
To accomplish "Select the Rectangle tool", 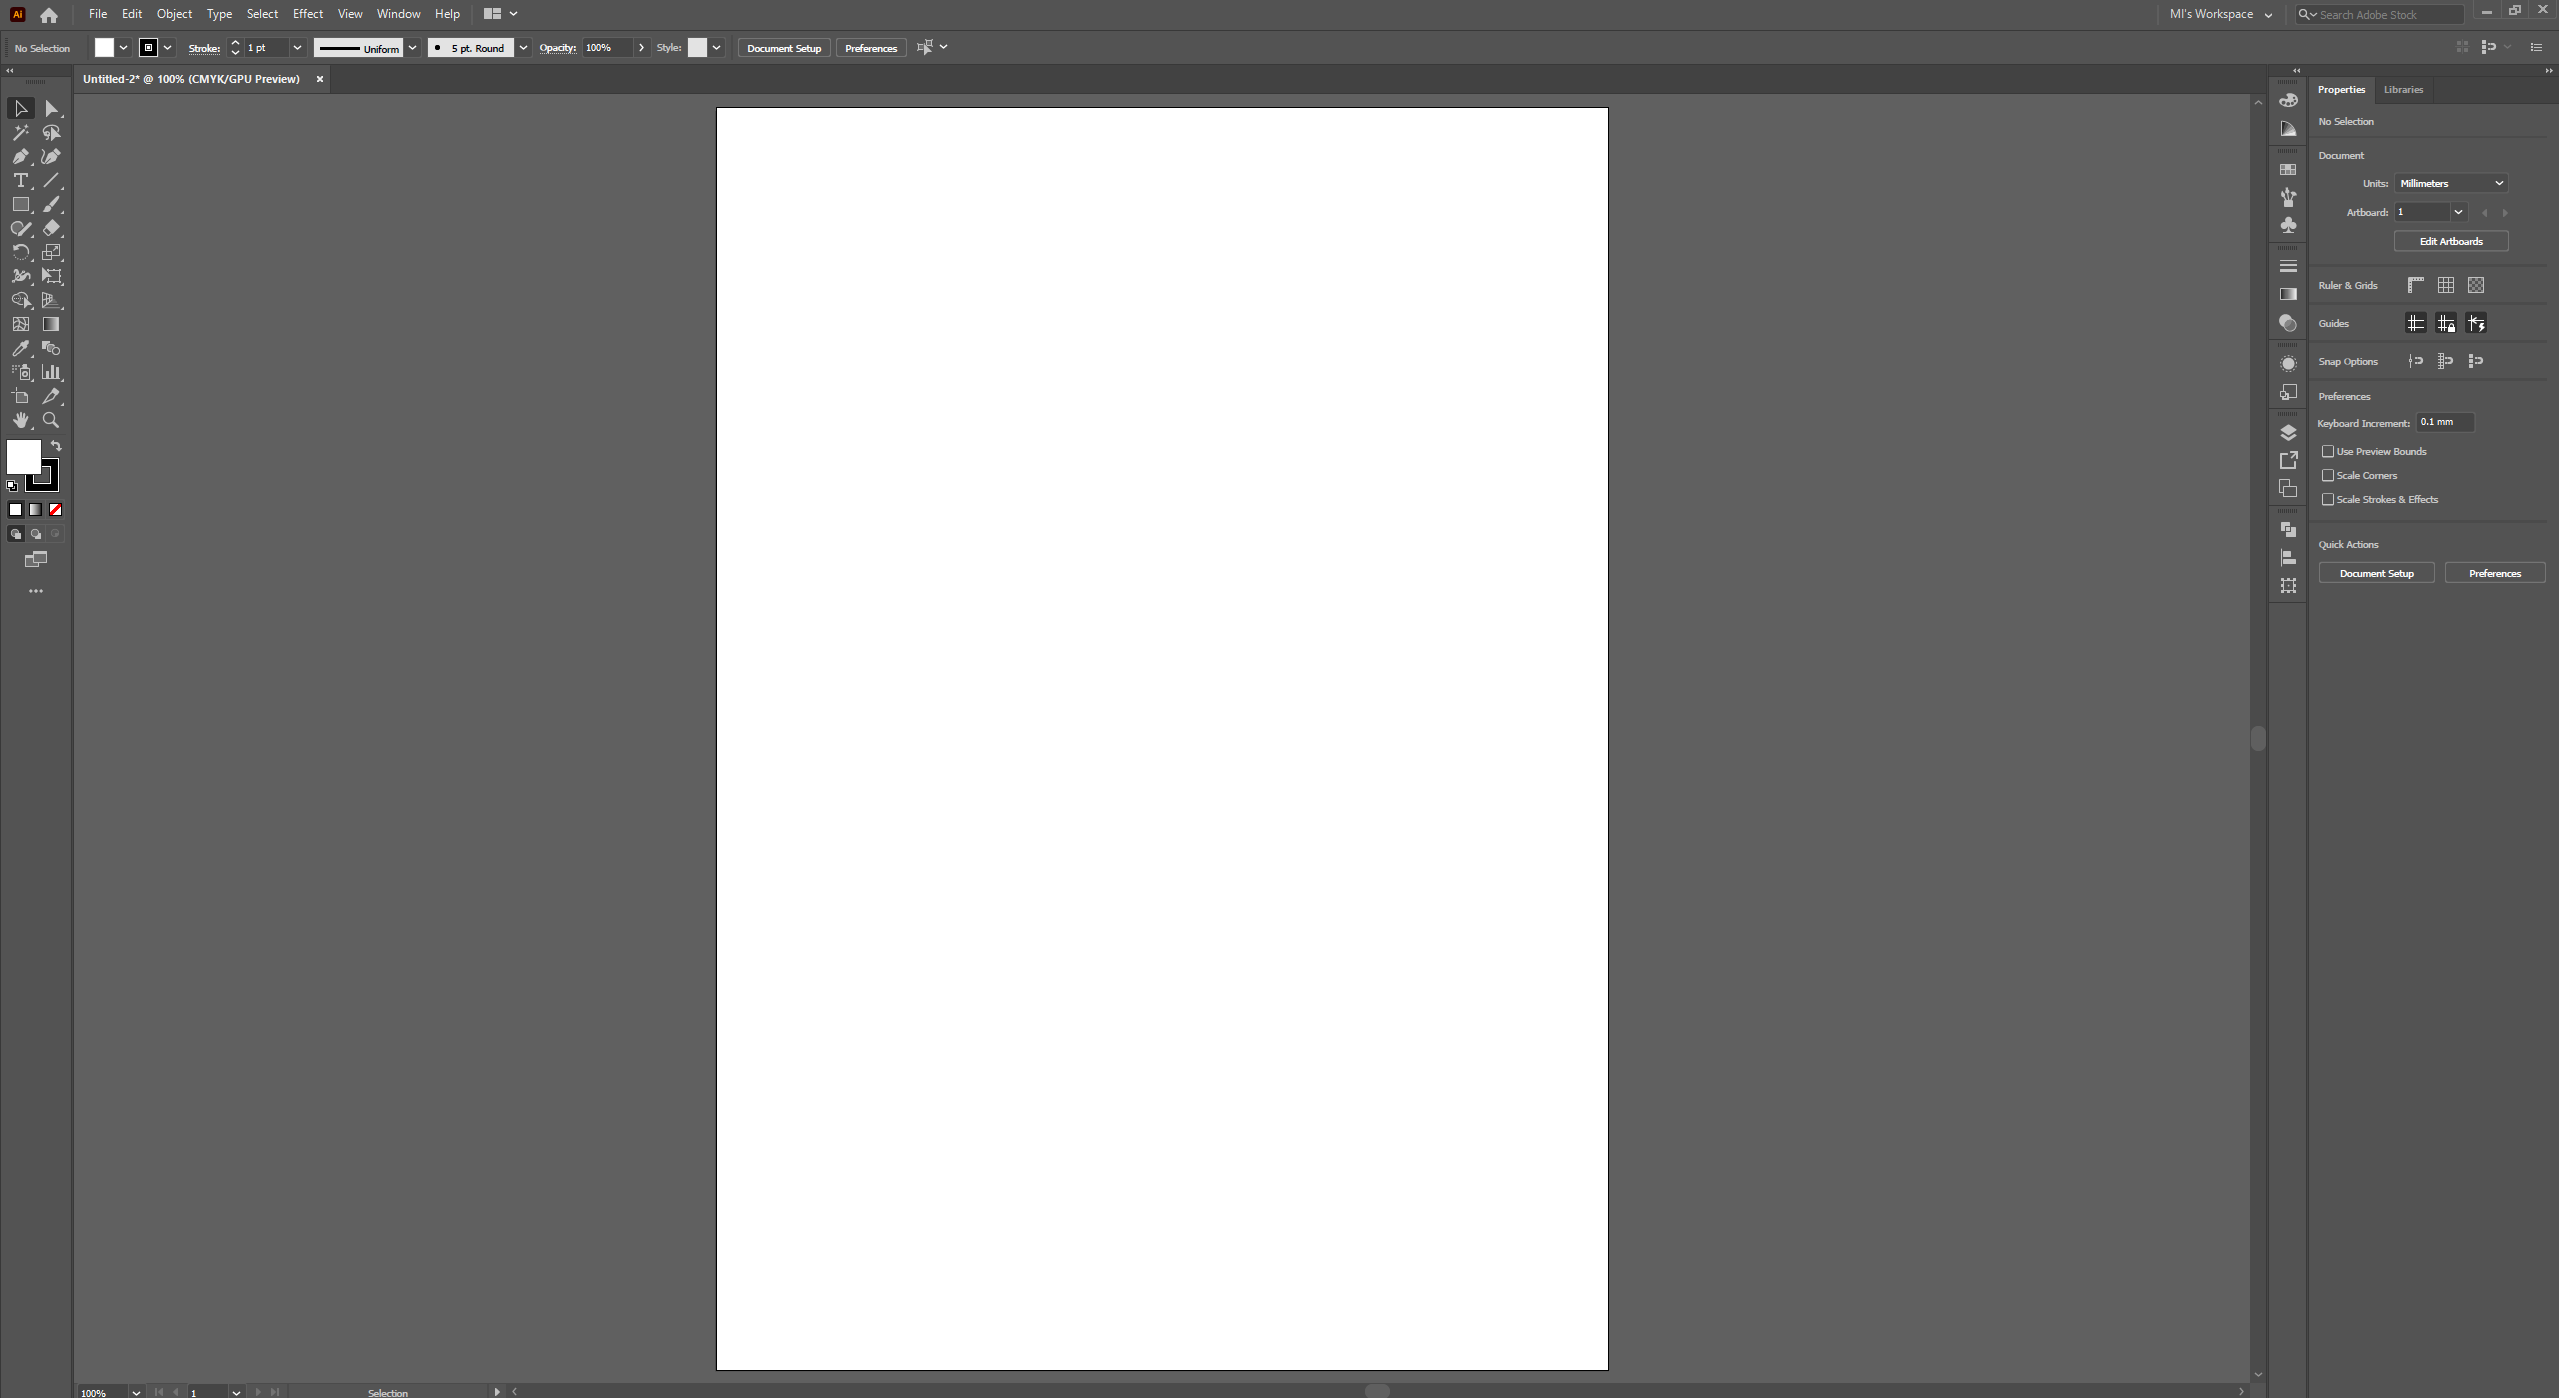I will [x=21, y=204].
